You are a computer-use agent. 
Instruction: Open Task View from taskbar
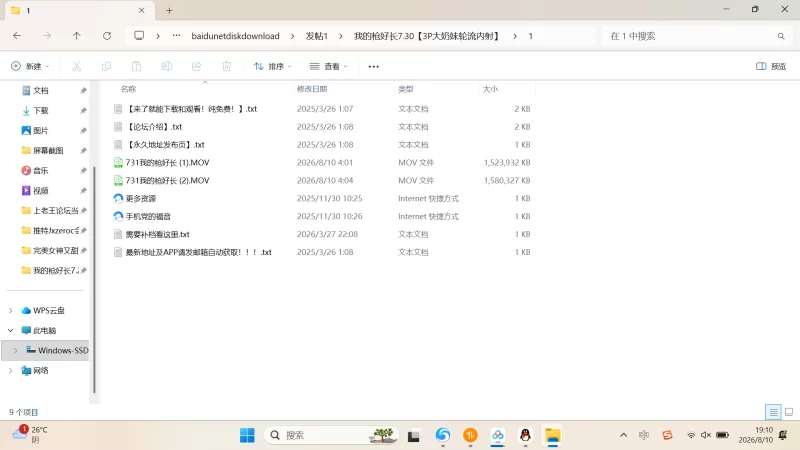coord(413,436)
